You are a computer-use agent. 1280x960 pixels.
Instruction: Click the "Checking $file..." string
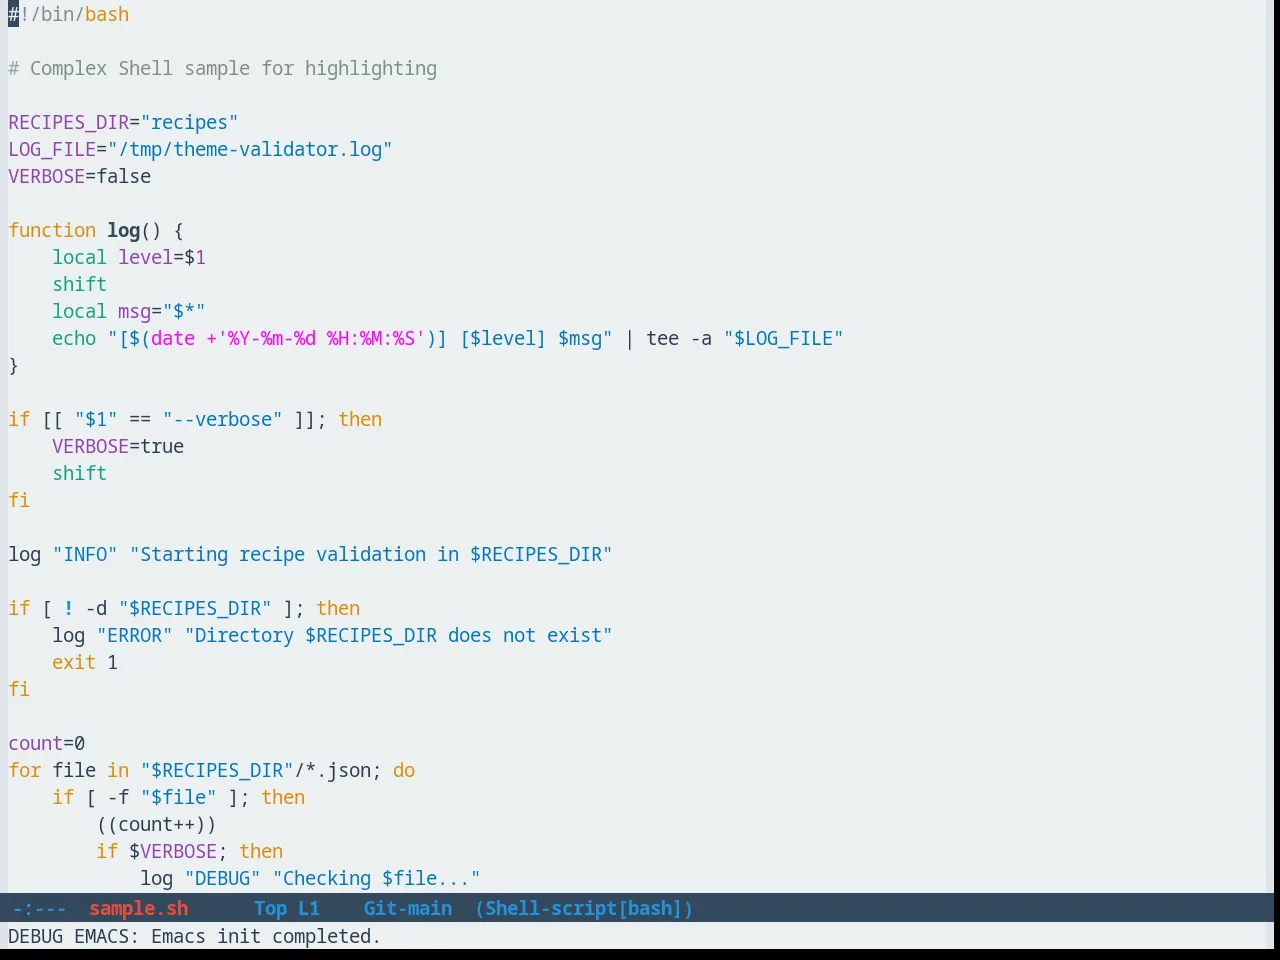click(376, 878)
